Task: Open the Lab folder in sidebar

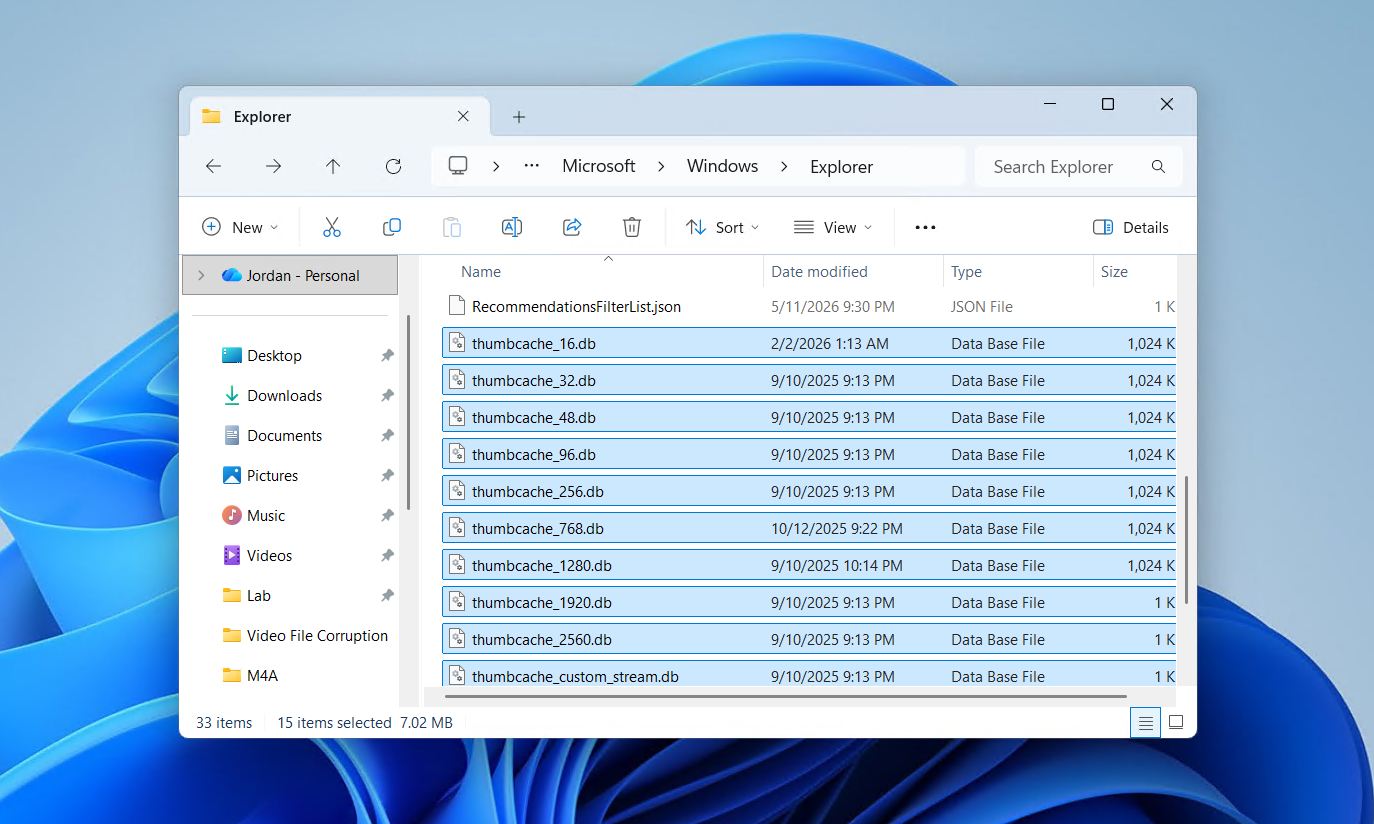Action: click(258, 595)
